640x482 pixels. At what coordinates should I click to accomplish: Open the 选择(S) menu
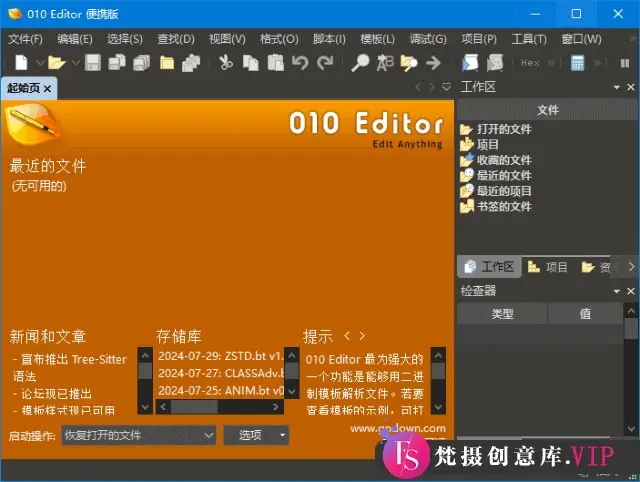125,39
